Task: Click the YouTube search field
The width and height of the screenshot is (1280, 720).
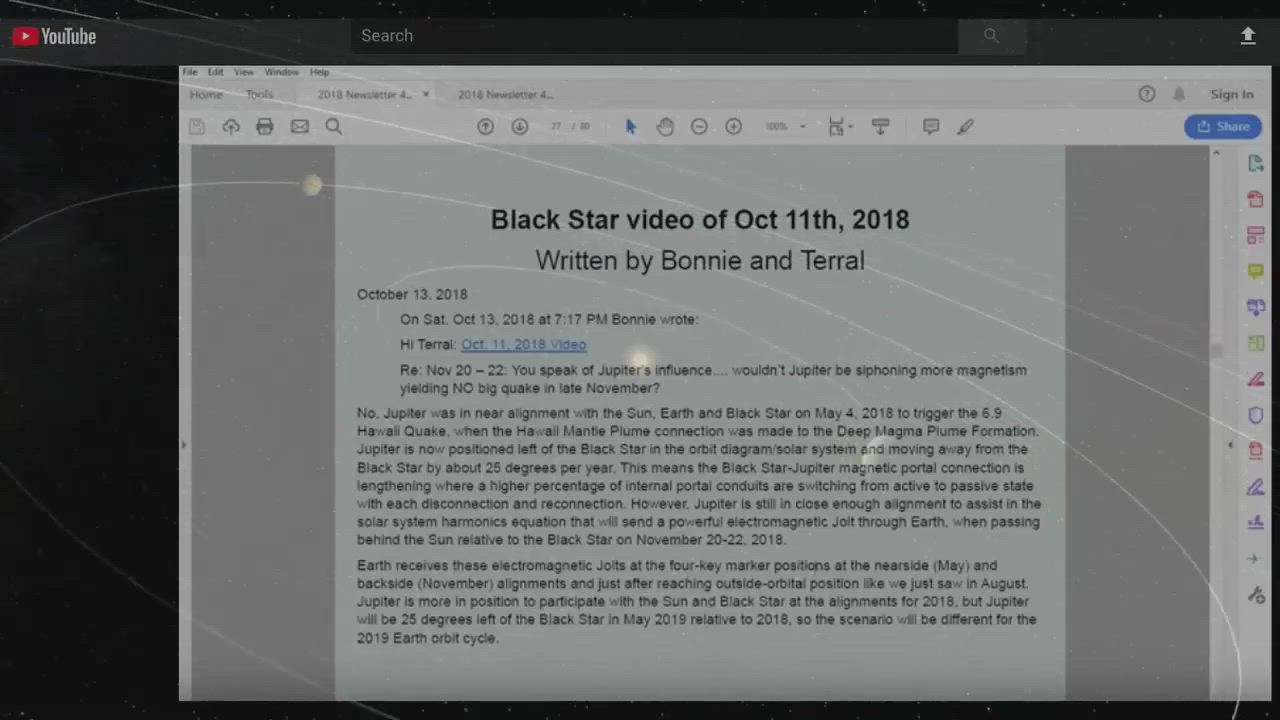Action: click(655, 36)
